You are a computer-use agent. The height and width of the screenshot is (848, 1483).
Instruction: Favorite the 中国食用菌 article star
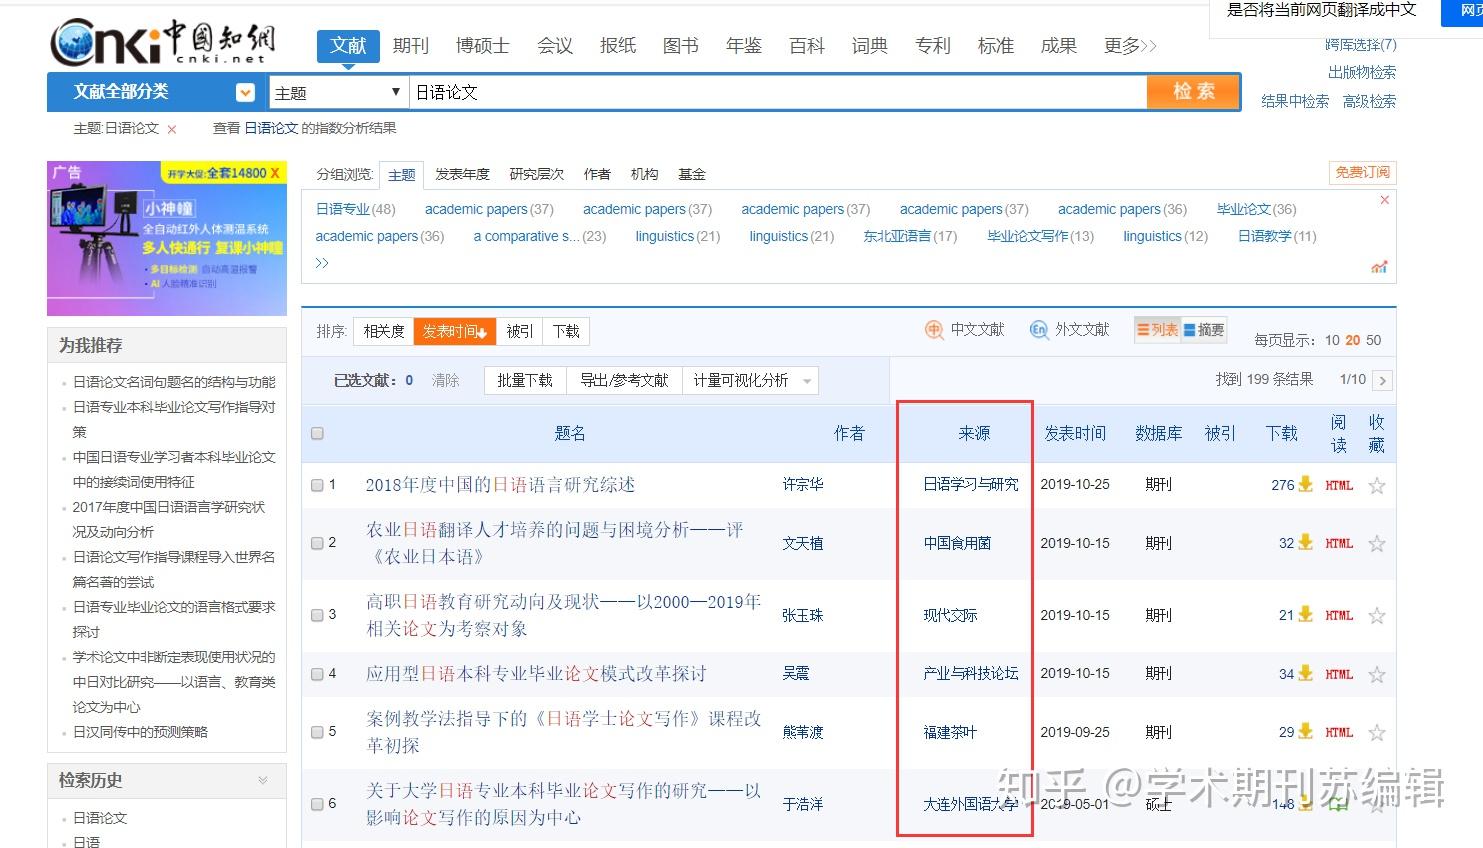[x=1377, y=544]
